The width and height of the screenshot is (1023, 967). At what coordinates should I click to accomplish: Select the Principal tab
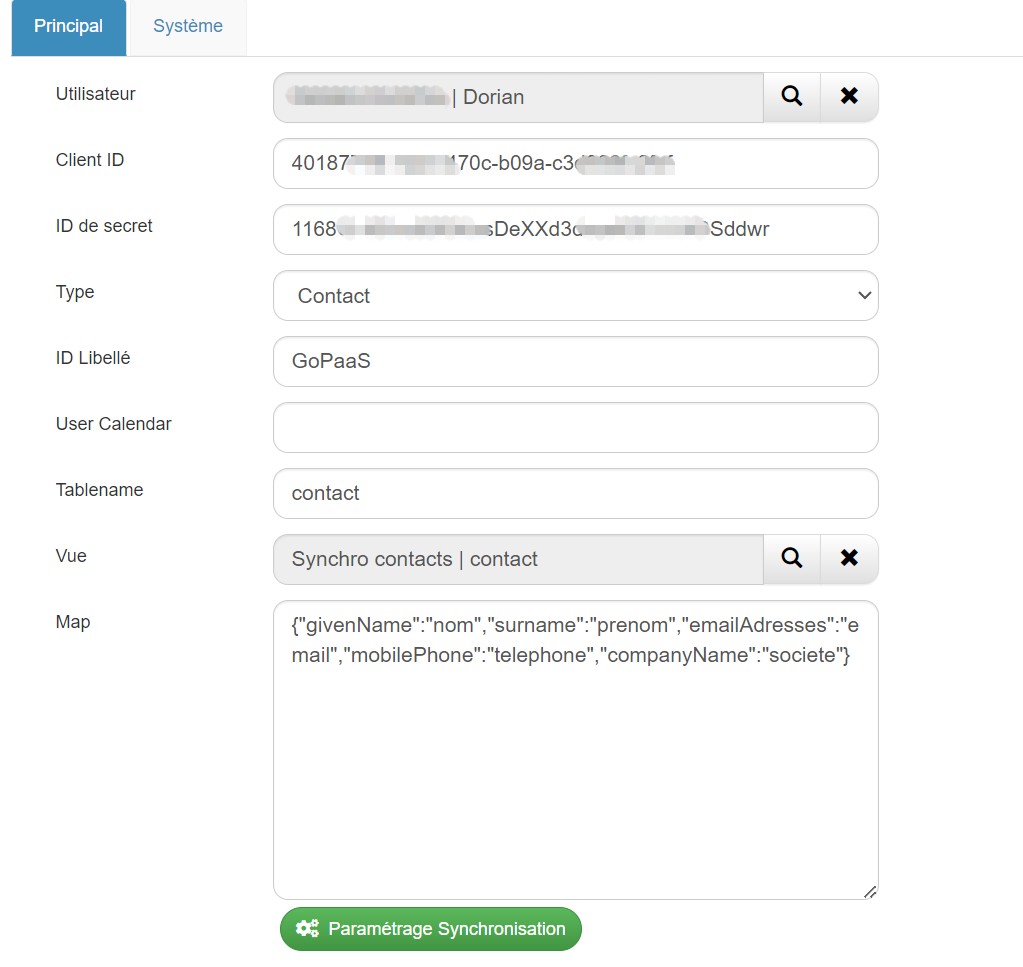(x=69, y=26)
